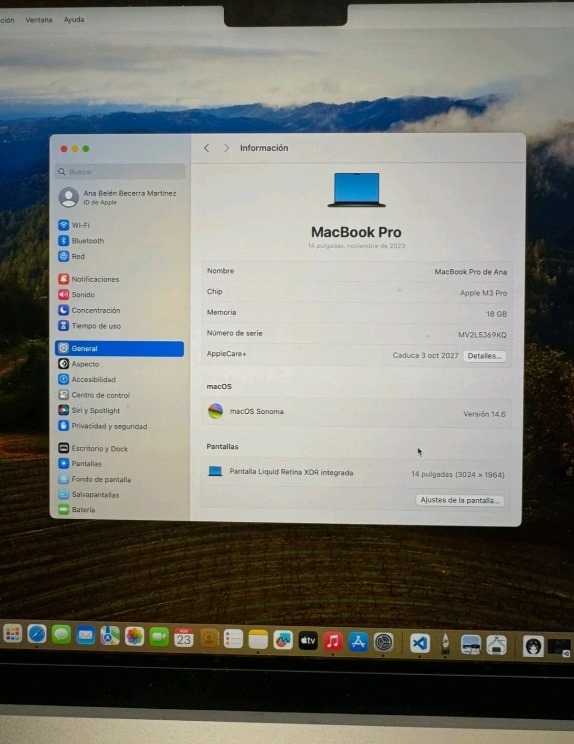574x744 pixels.
Task: Open App Store from the Dock
Action: point(358,642)
